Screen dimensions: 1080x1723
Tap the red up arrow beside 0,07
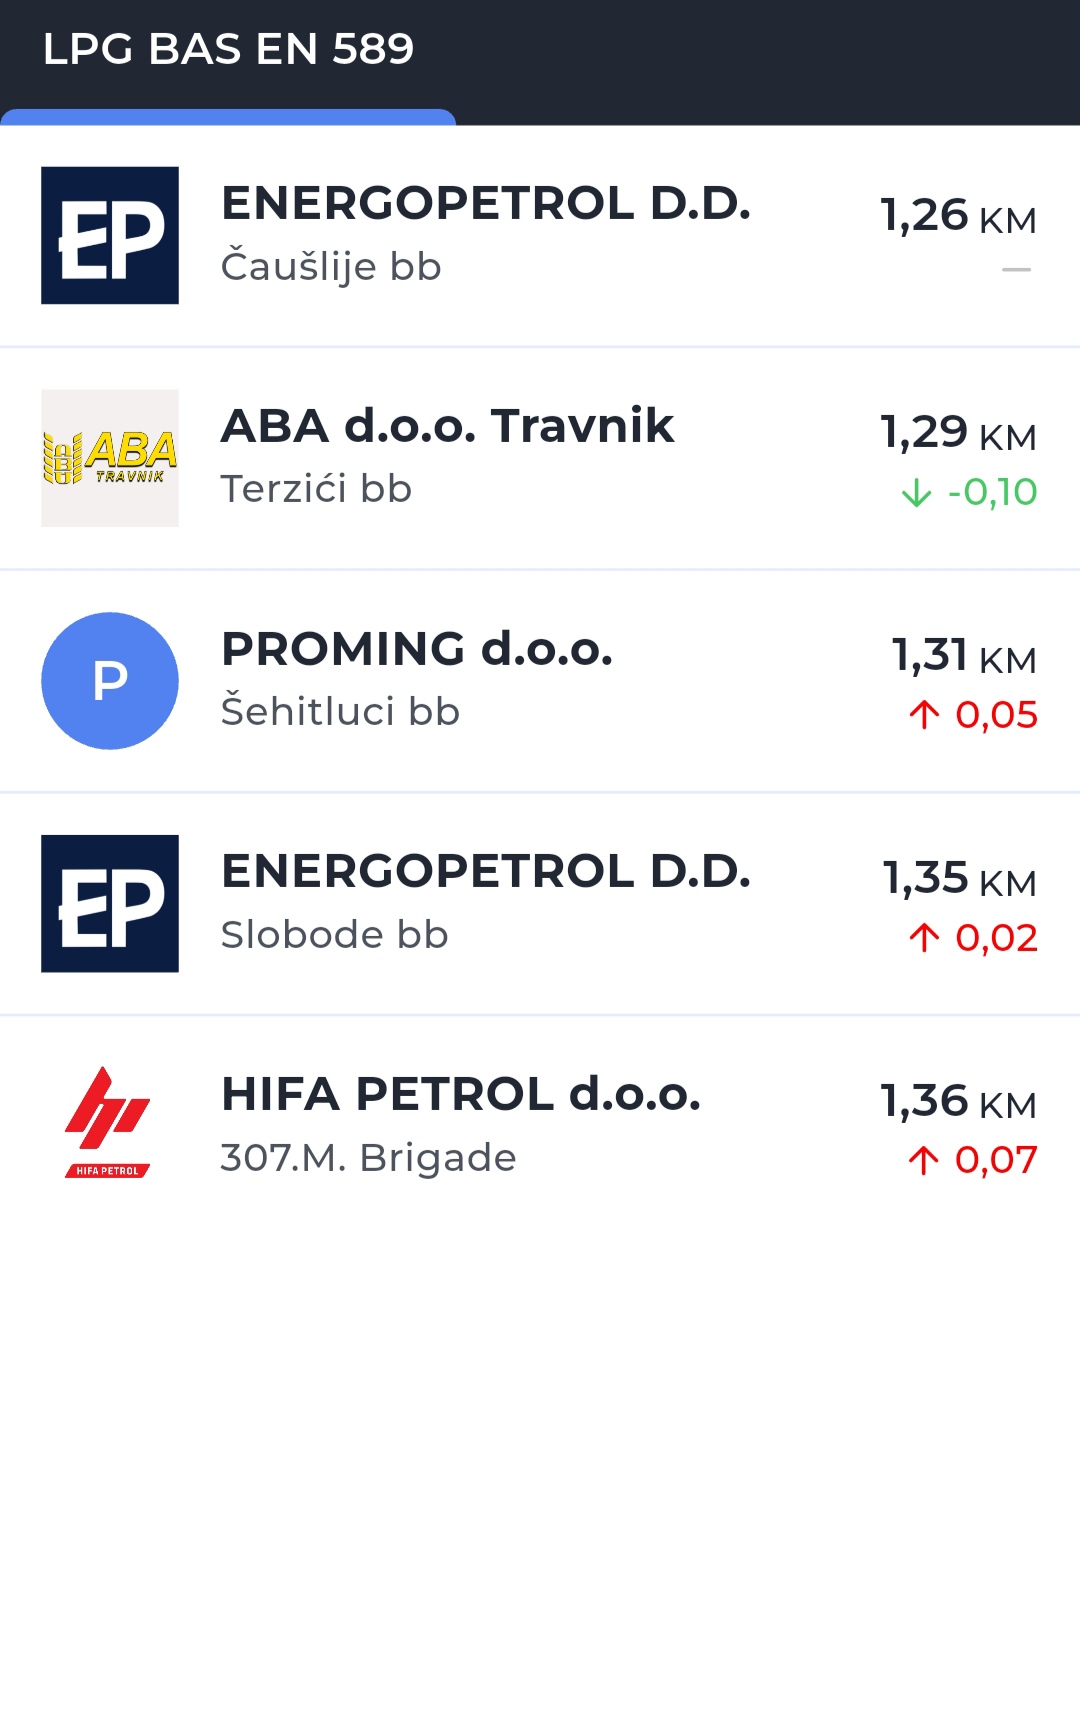tap(923, 1160)
